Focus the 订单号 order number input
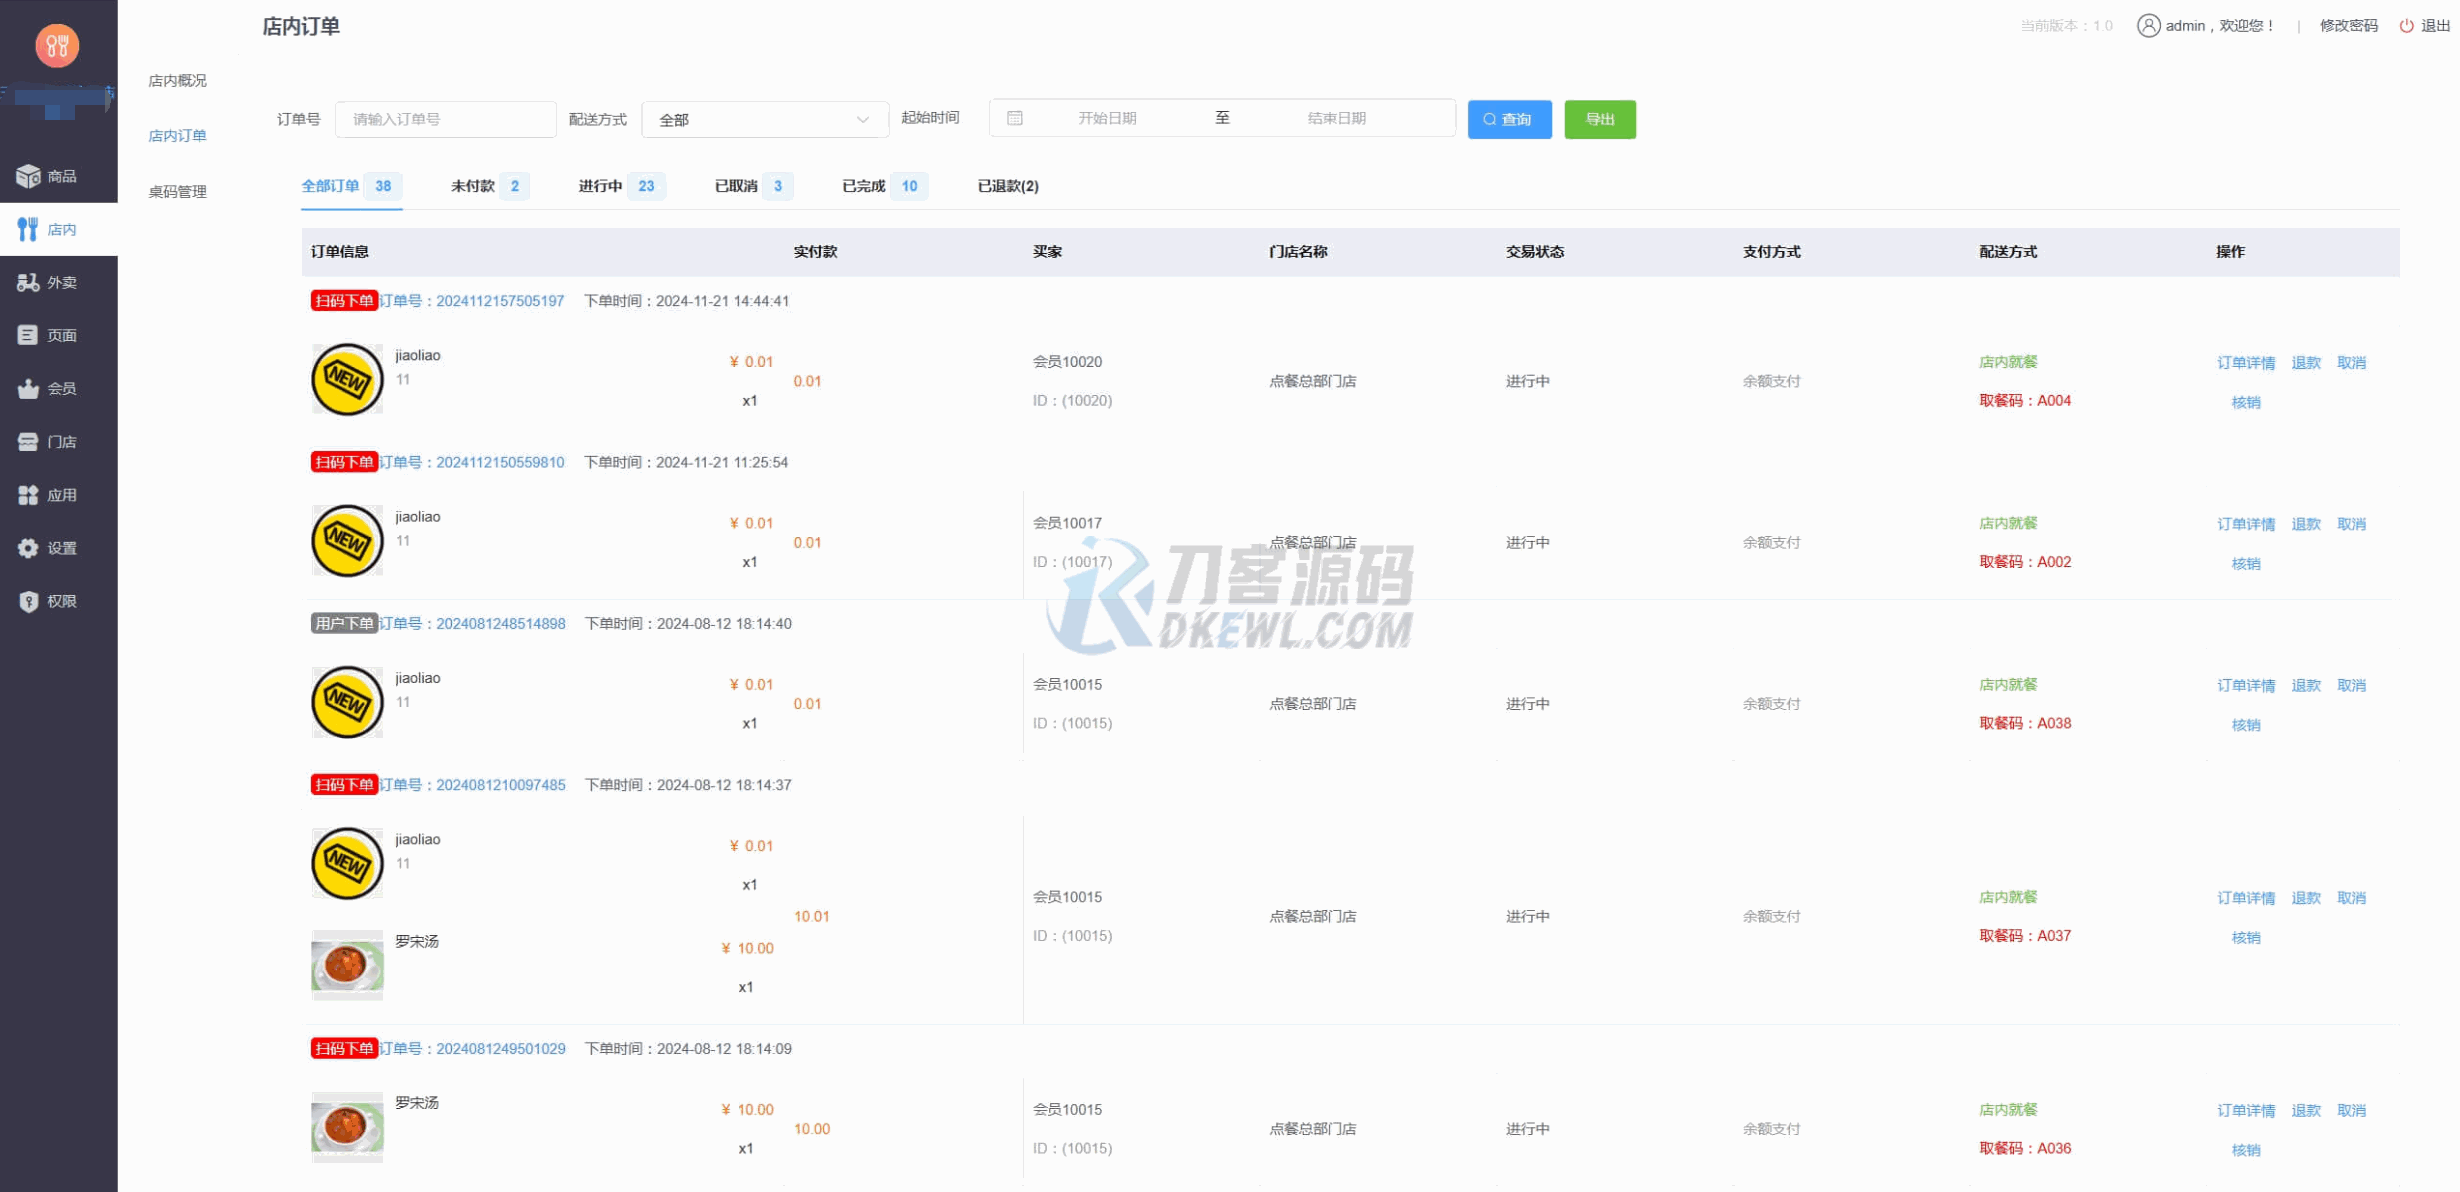The height and width of the screenshot is (1192, 2460). click(445, 119)
